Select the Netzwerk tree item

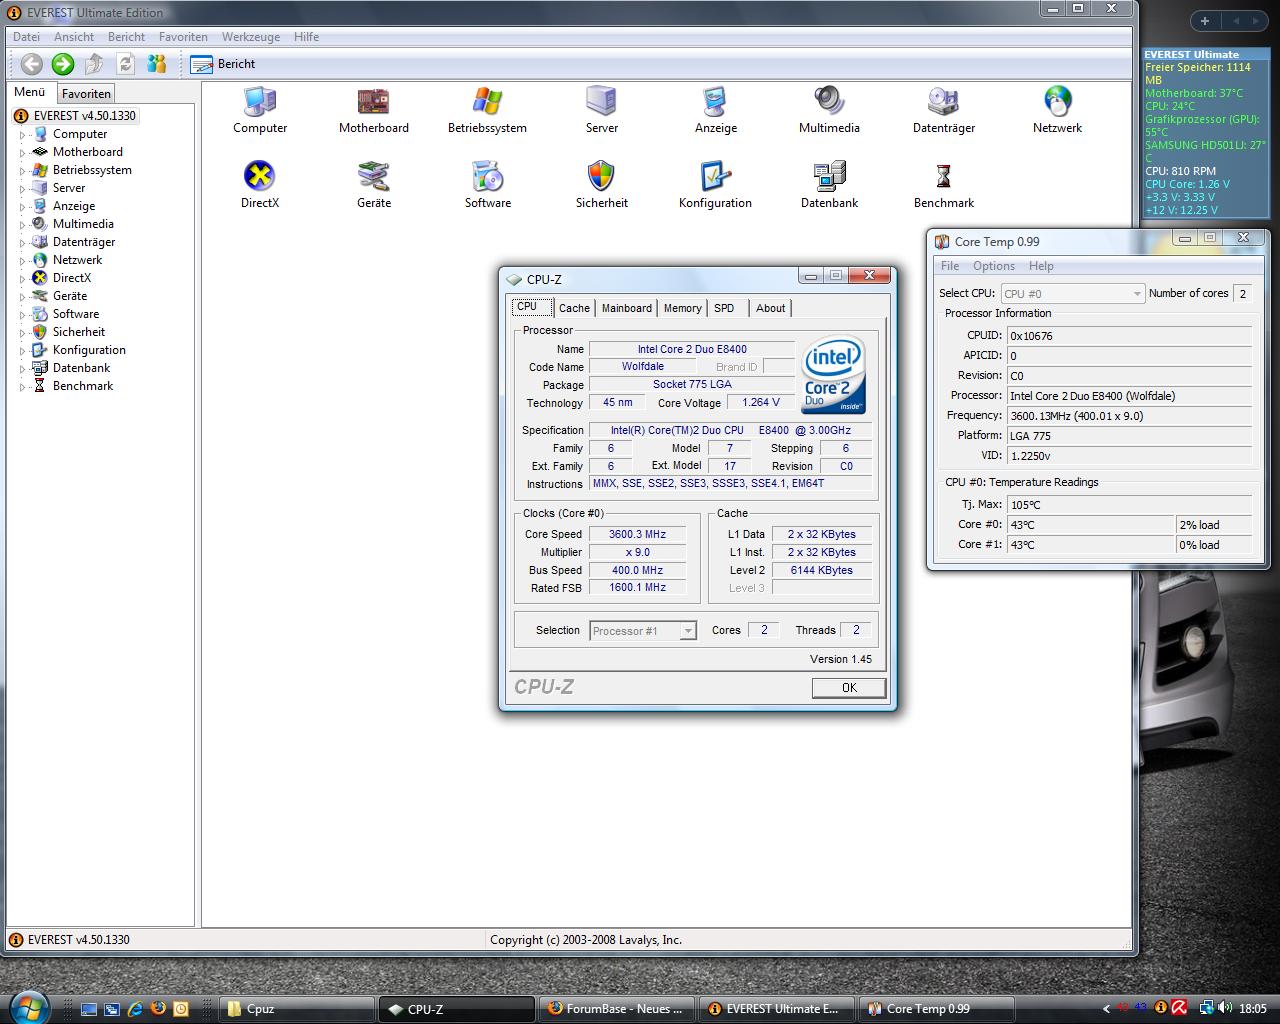77,260
